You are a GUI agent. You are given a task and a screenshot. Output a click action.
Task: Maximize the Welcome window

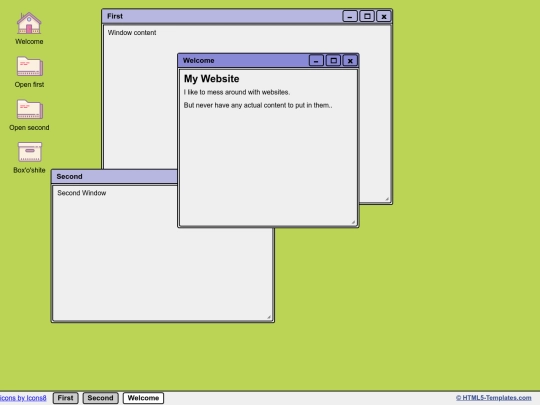(333, 61)
